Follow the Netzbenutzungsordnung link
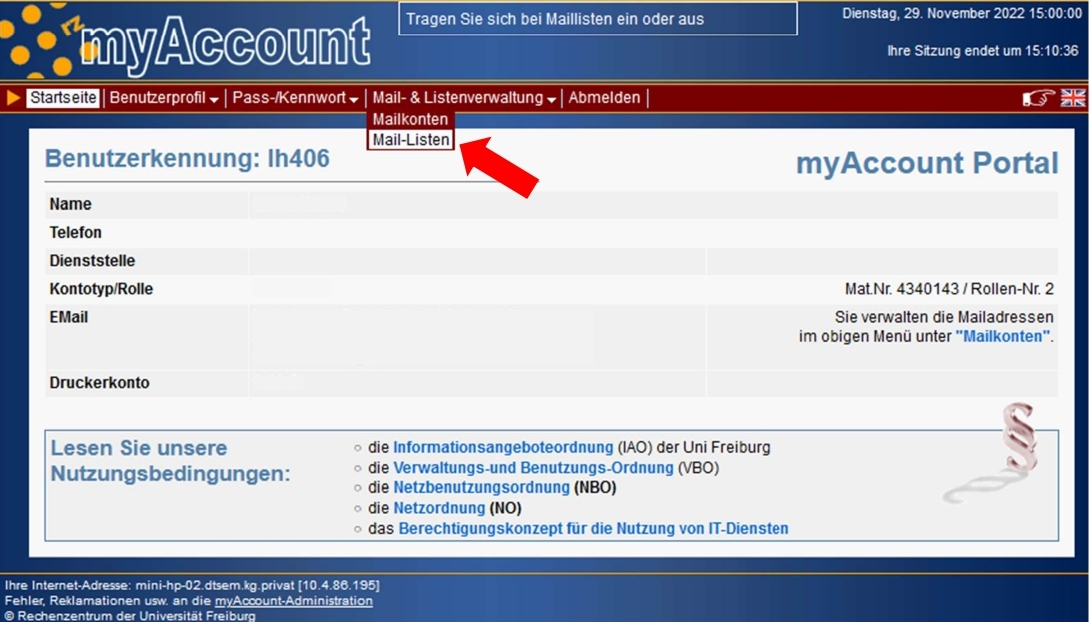 point(481,488)
